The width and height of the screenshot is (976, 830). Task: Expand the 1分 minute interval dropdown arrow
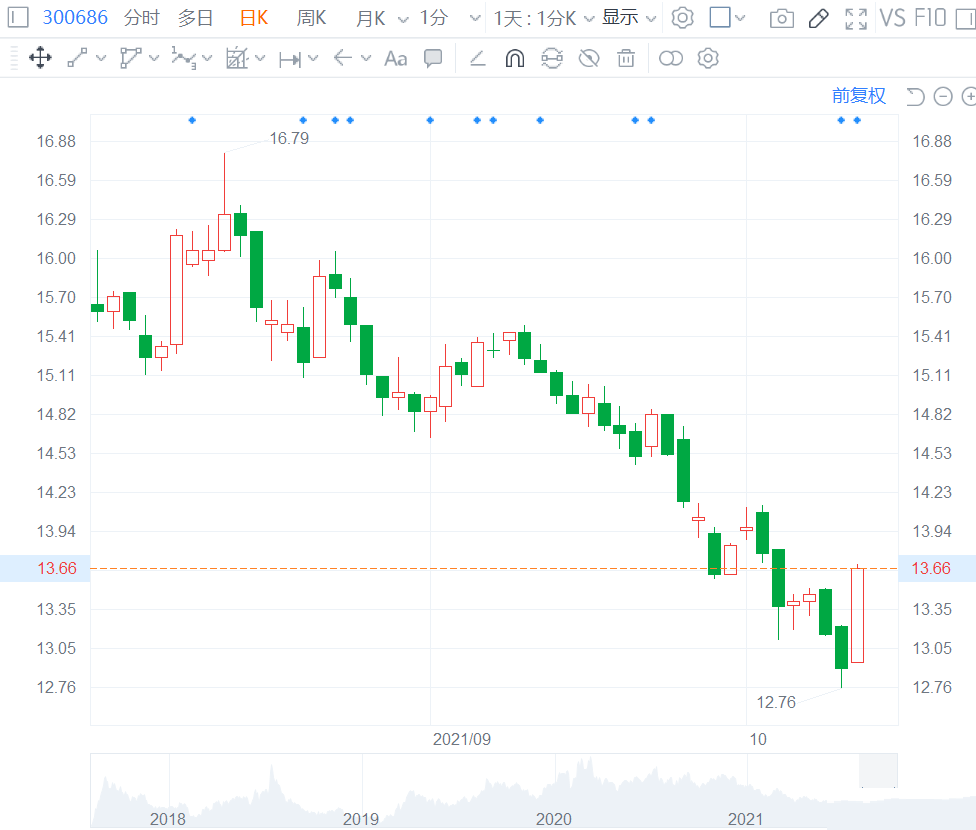click(475, 19)
